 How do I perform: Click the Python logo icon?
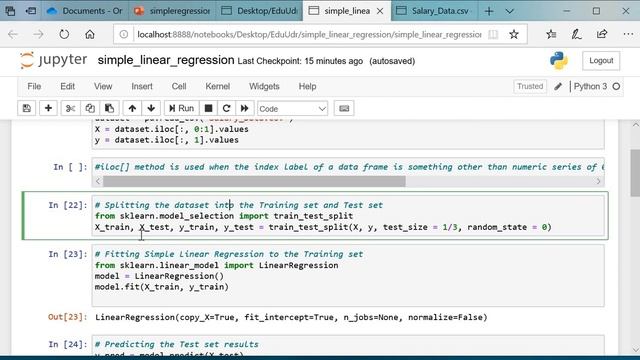tap(558, 61)
